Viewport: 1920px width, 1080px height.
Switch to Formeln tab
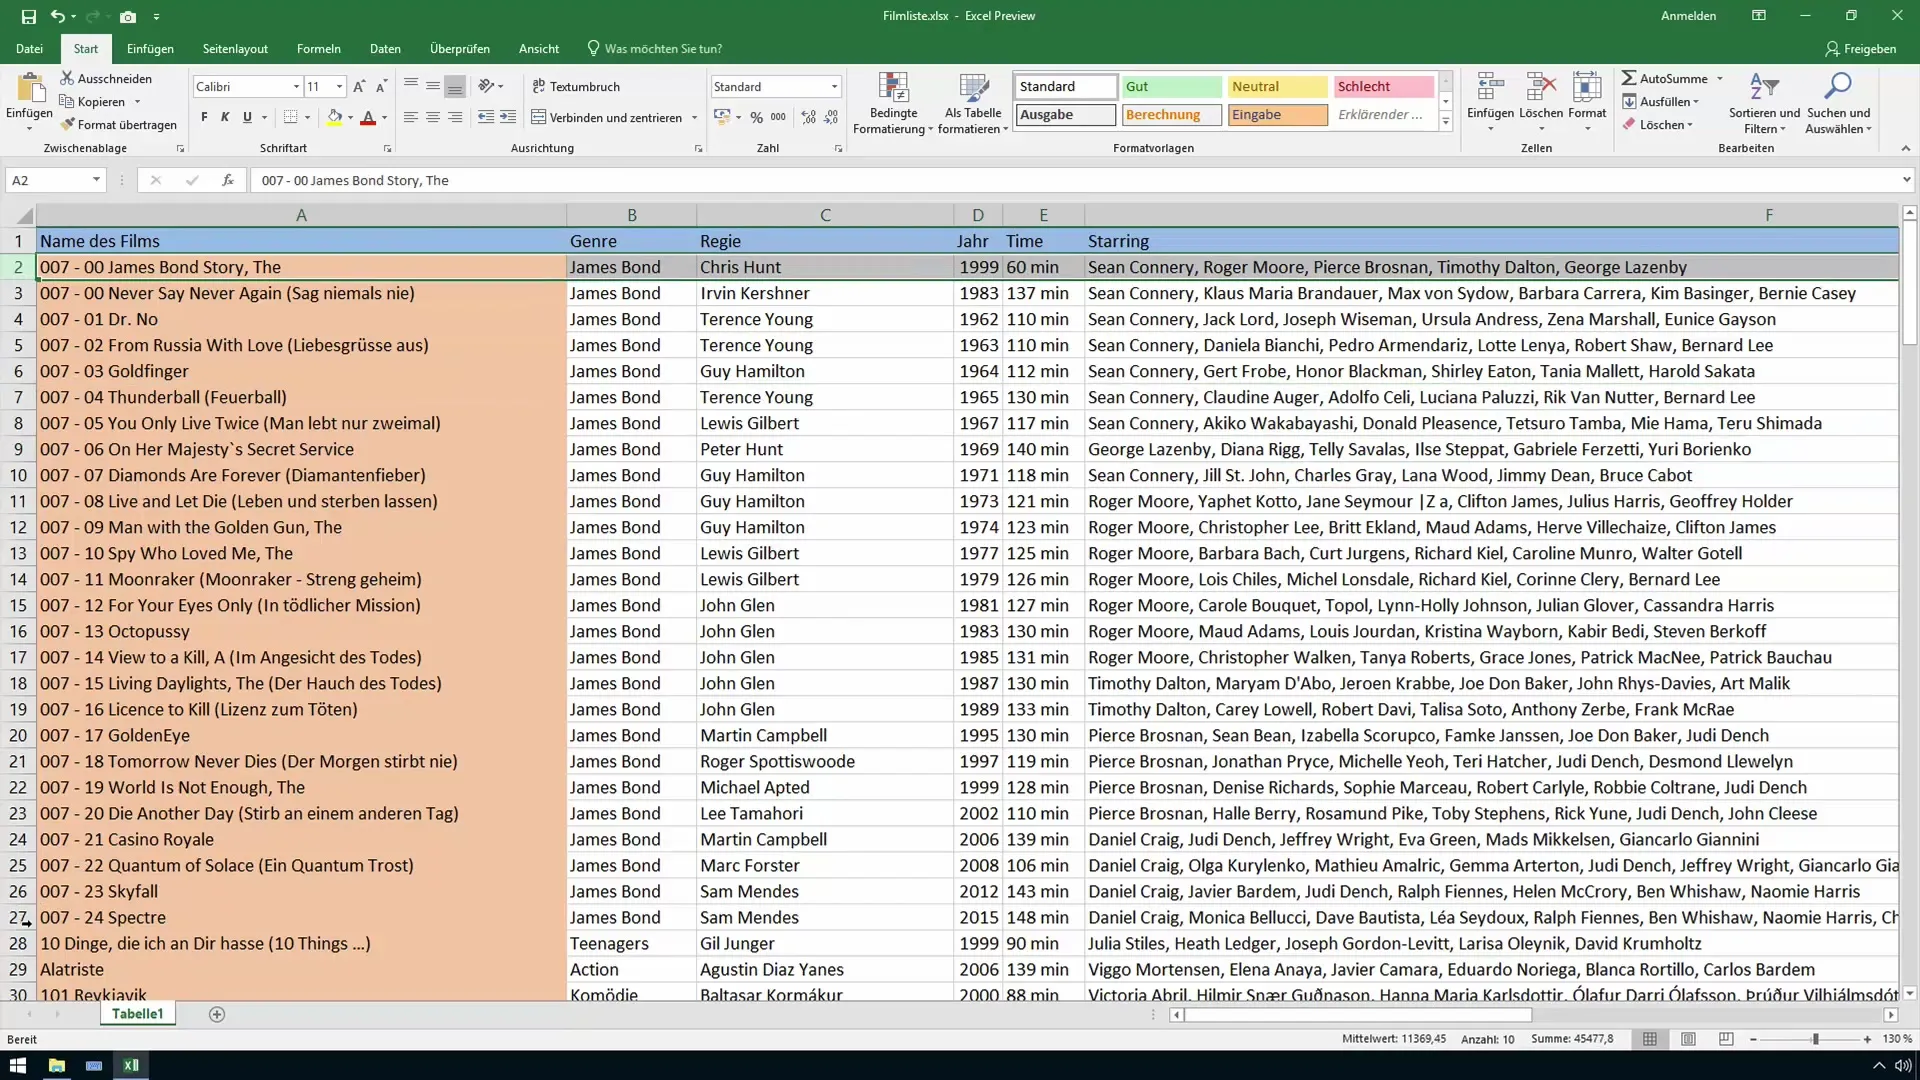coord(318,48)
